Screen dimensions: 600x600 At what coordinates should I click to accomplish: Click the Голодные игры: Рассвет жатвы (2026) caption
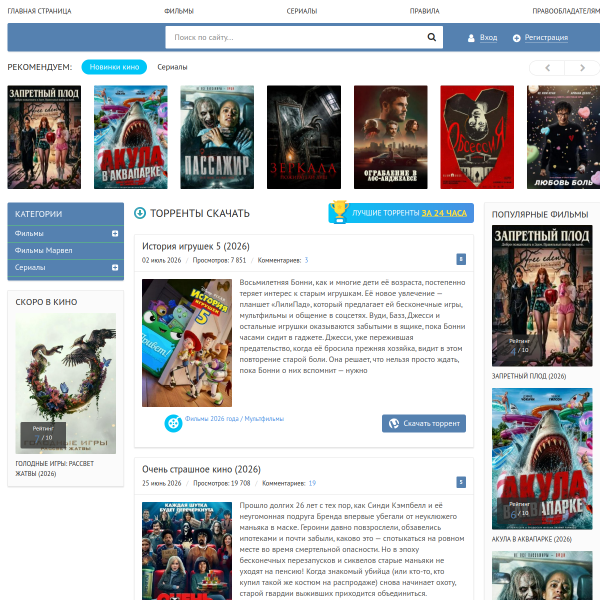54,468
